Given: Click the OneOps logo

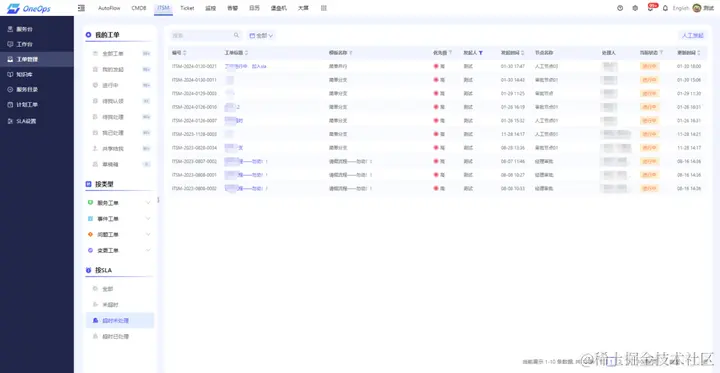Looking at the screenshot, I should (28, 8).
